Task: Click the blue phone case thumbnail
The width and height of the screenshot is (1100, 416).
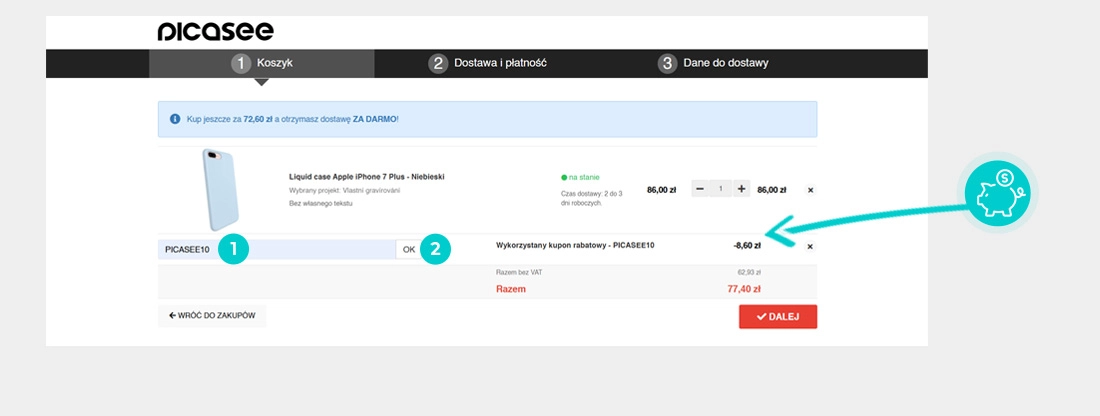Action: point(220,188)
